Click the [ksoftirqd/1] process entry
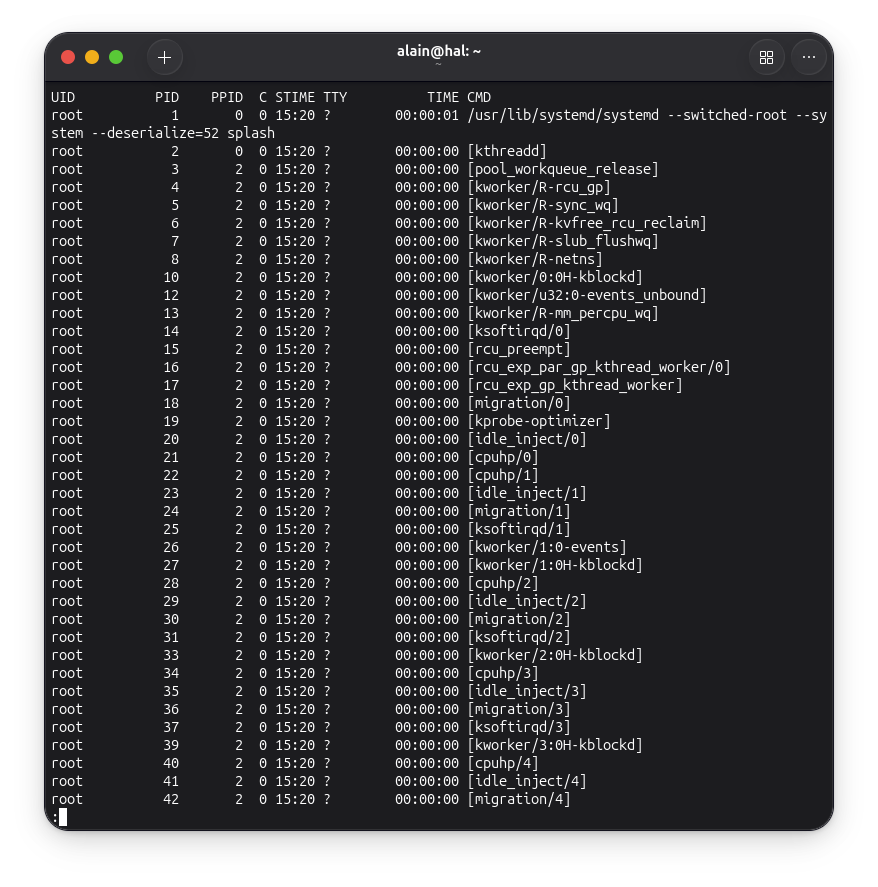 pos(519,529)
